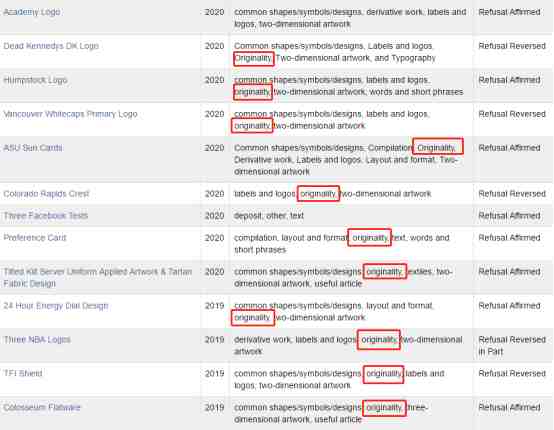This screenshot has height=430, width=554.
Task: Select 'Refusal Affirmed' in Three Facebook Tests row
Action: point(509,216)
